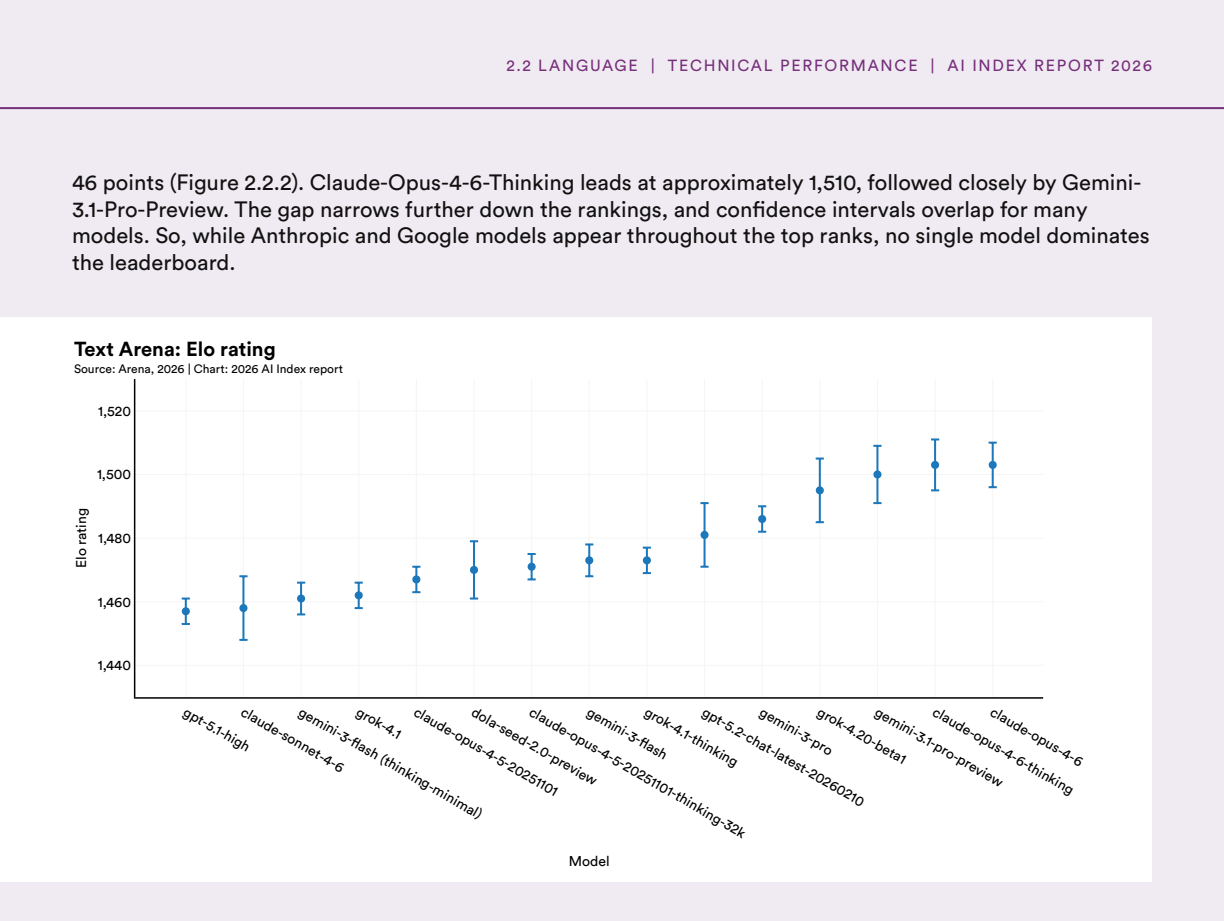Click the y-axis label 'Elo rating'

coord(82,538)
